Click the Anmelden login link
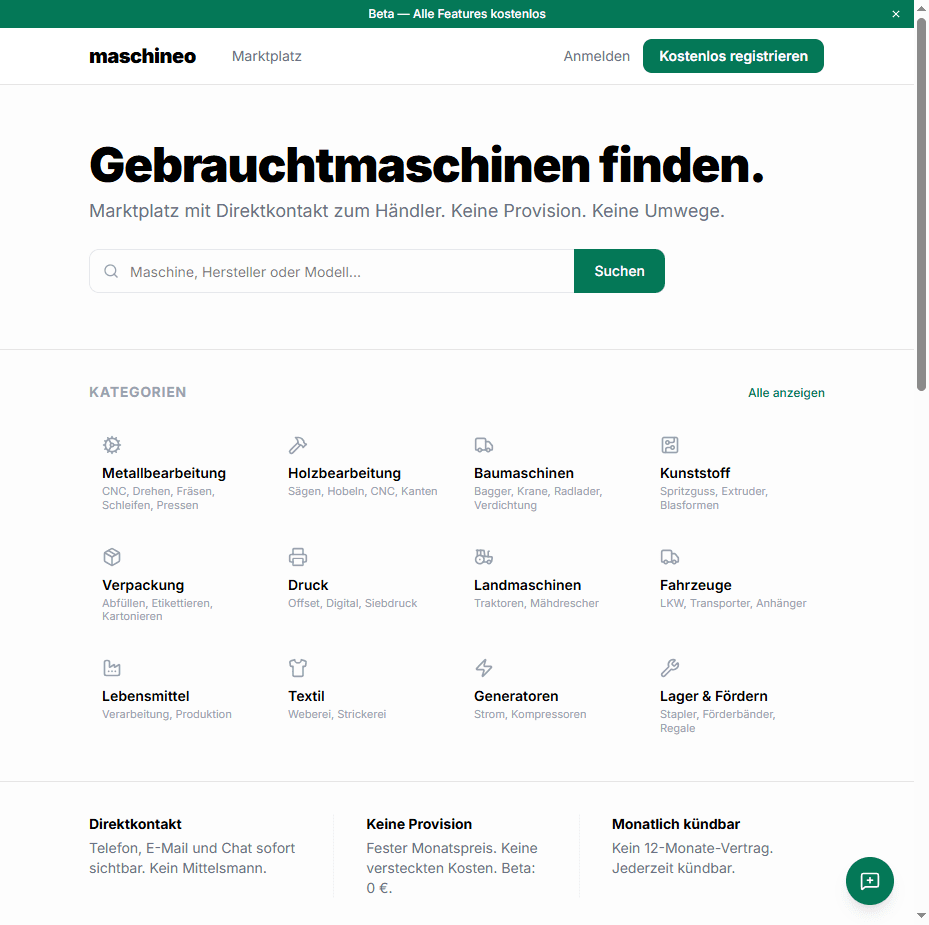The image size is (929, 925). (596, 56)
